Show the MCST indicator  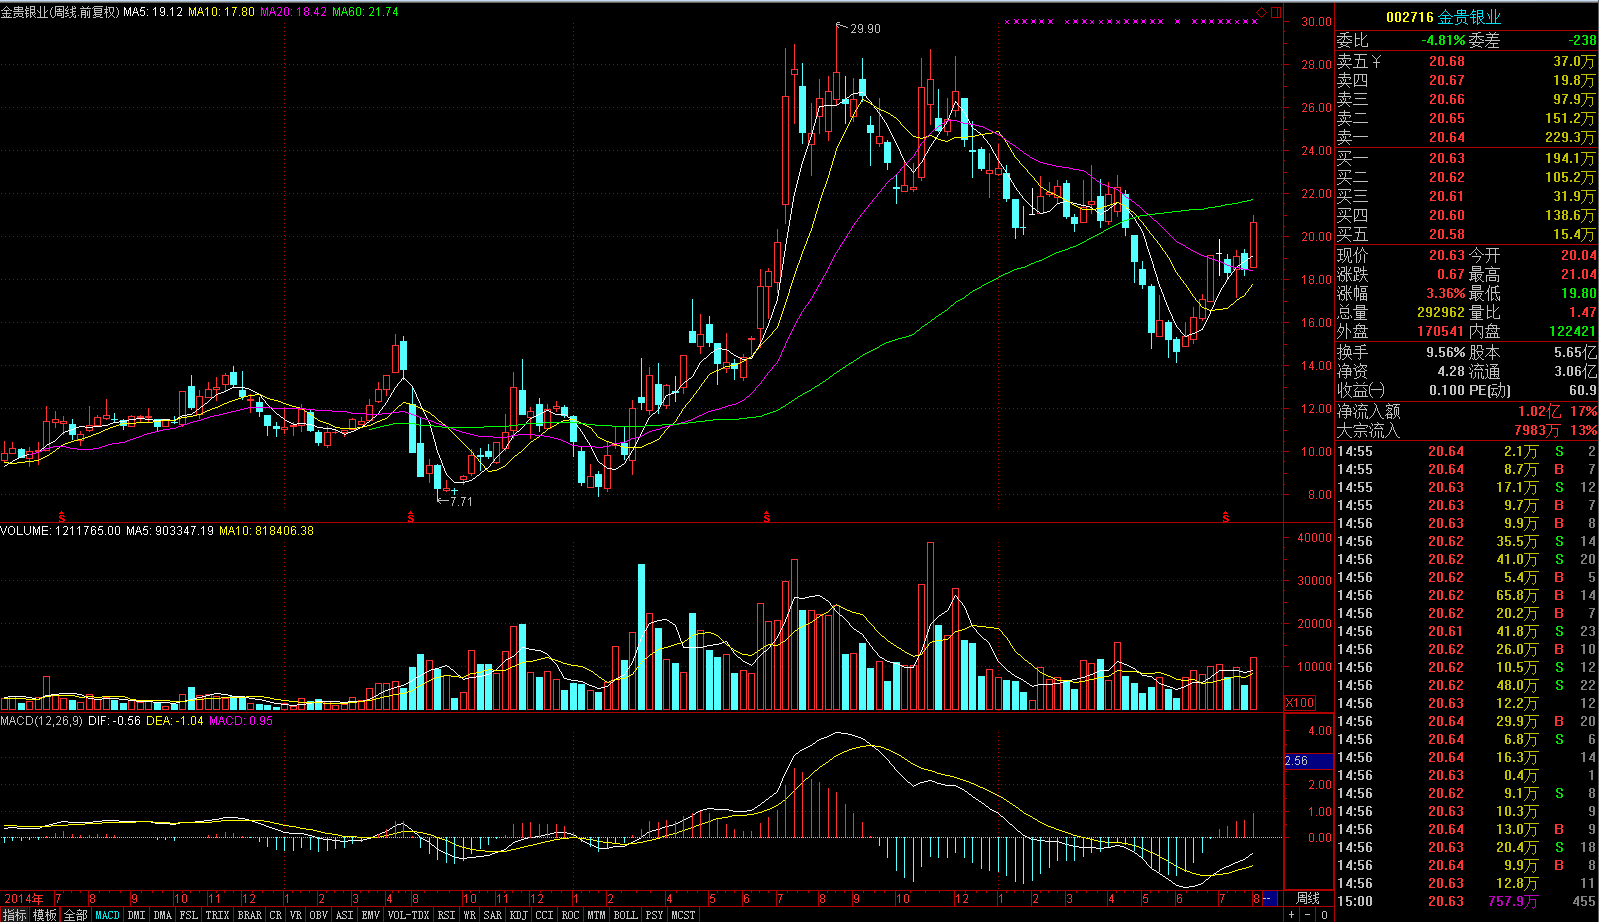pyautogui.click(x=683, y=915)
